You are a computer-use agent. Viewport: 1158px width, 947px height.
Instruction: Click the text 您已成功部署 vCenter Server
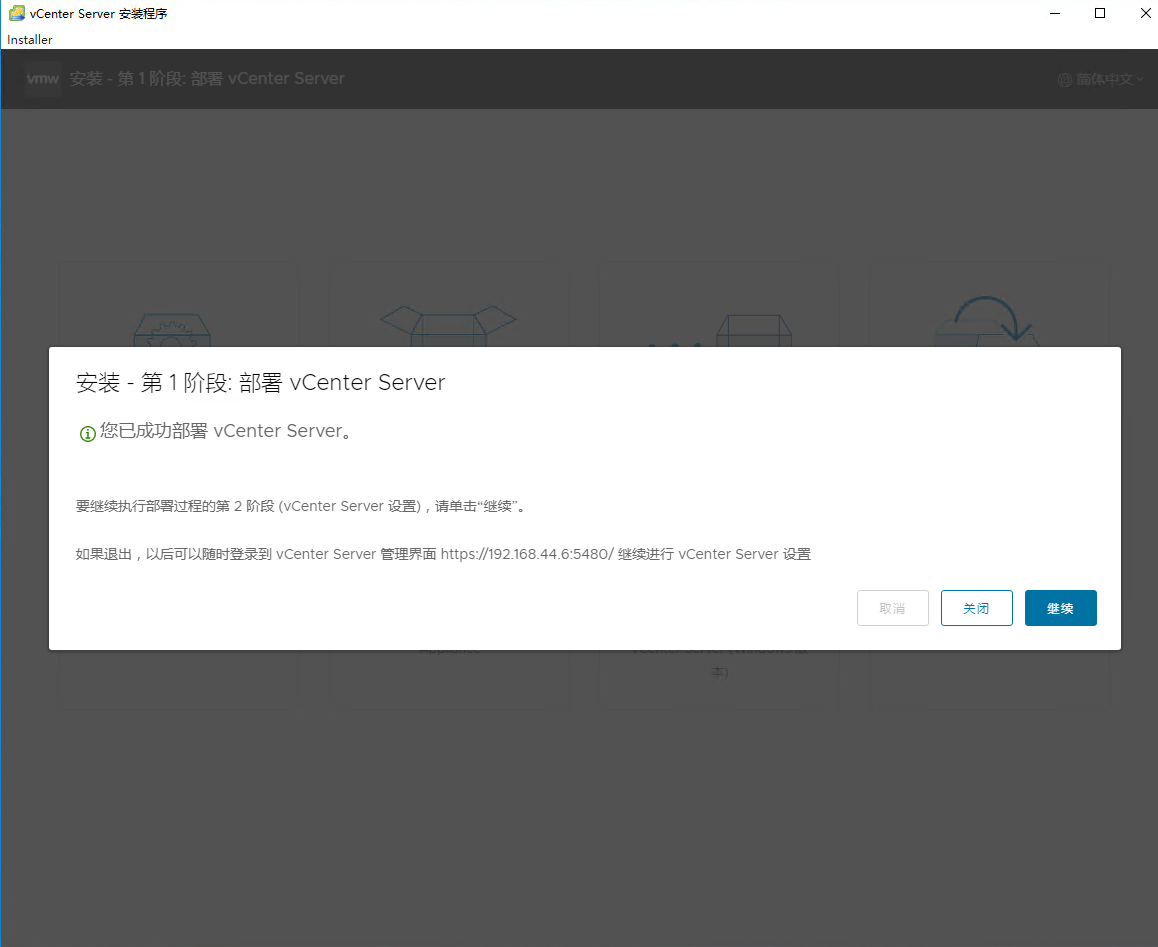226,431
